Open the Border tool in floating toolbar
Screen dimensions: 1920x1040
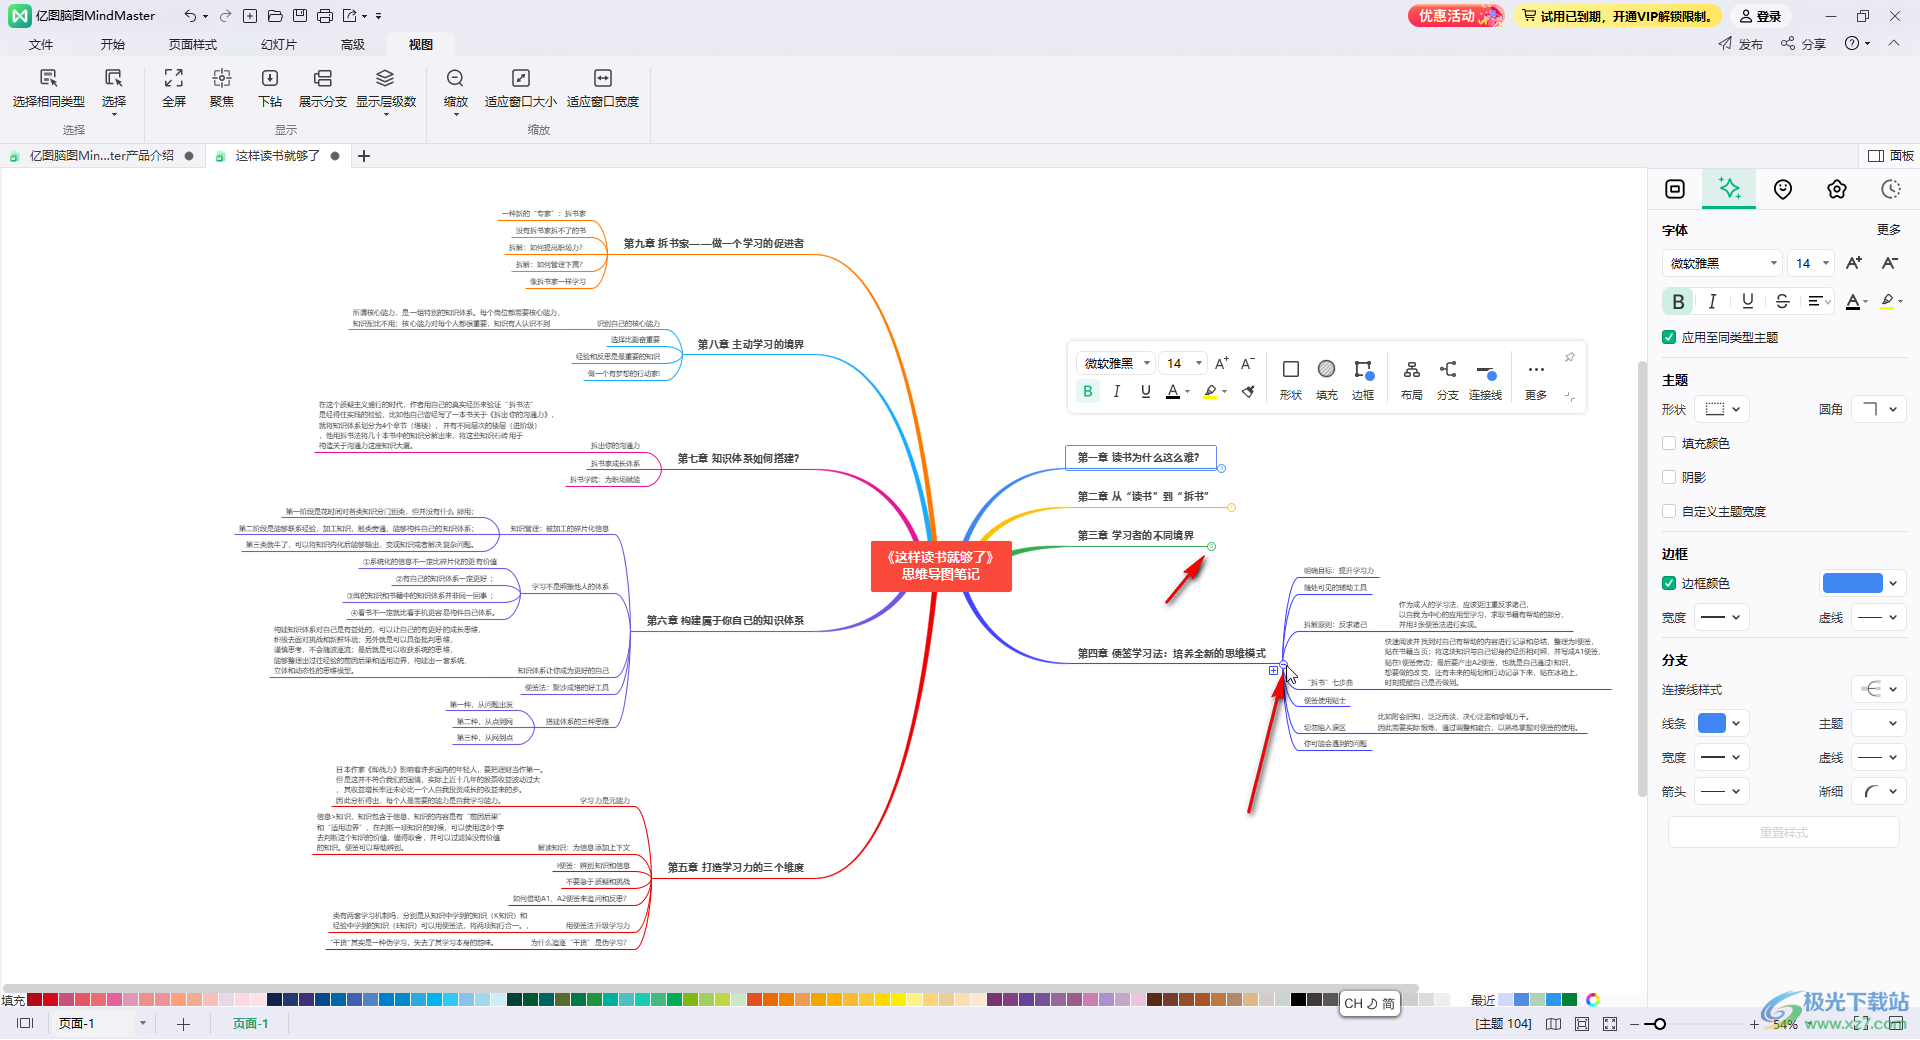(1363, 379)
